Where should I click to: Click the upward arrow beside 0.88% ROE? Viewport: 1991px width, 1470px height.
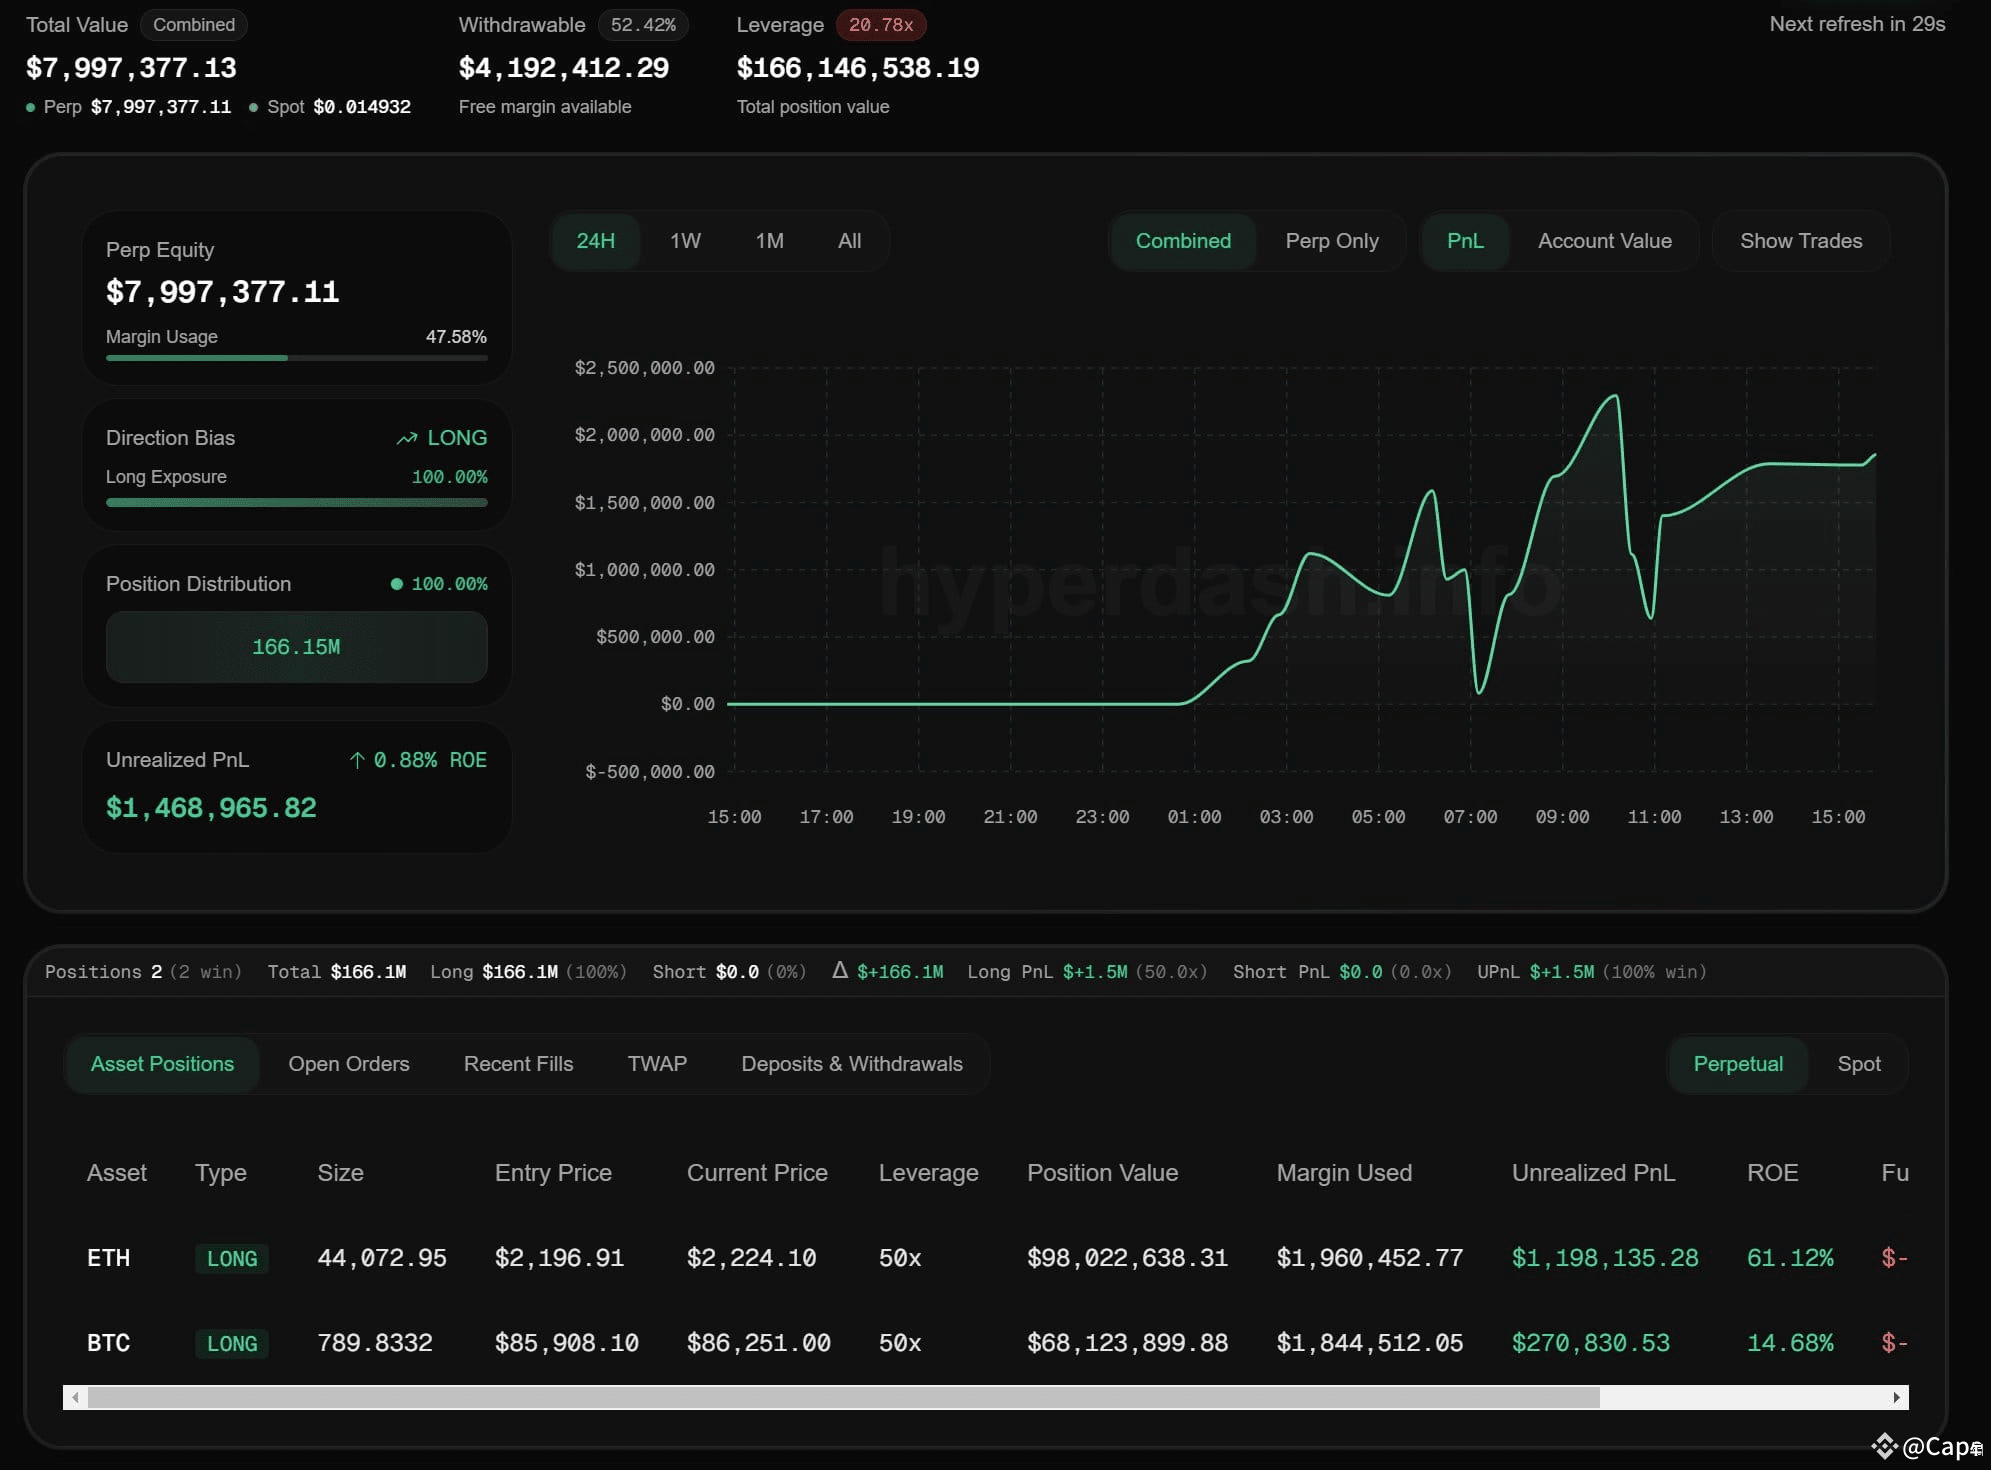(x=357, y=760)
